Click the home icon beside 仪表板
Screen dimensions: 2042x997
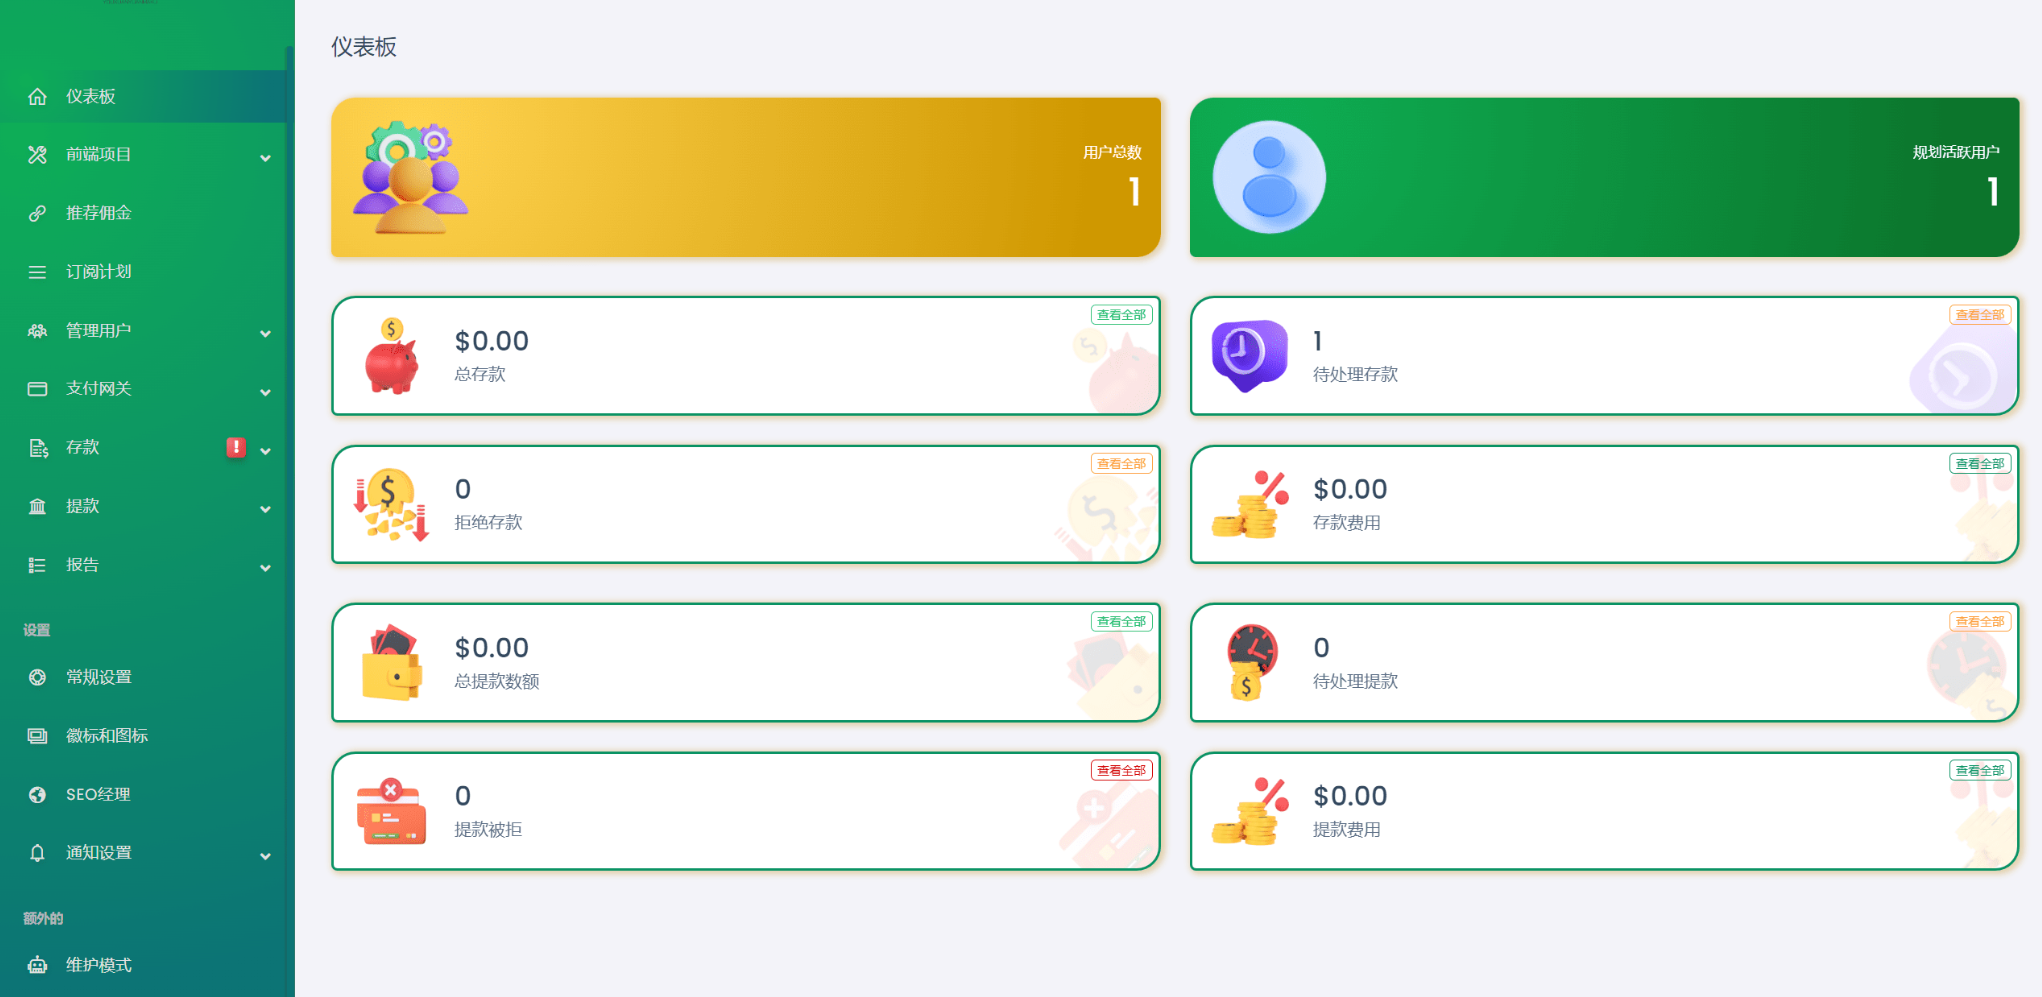tap(37, 97)
